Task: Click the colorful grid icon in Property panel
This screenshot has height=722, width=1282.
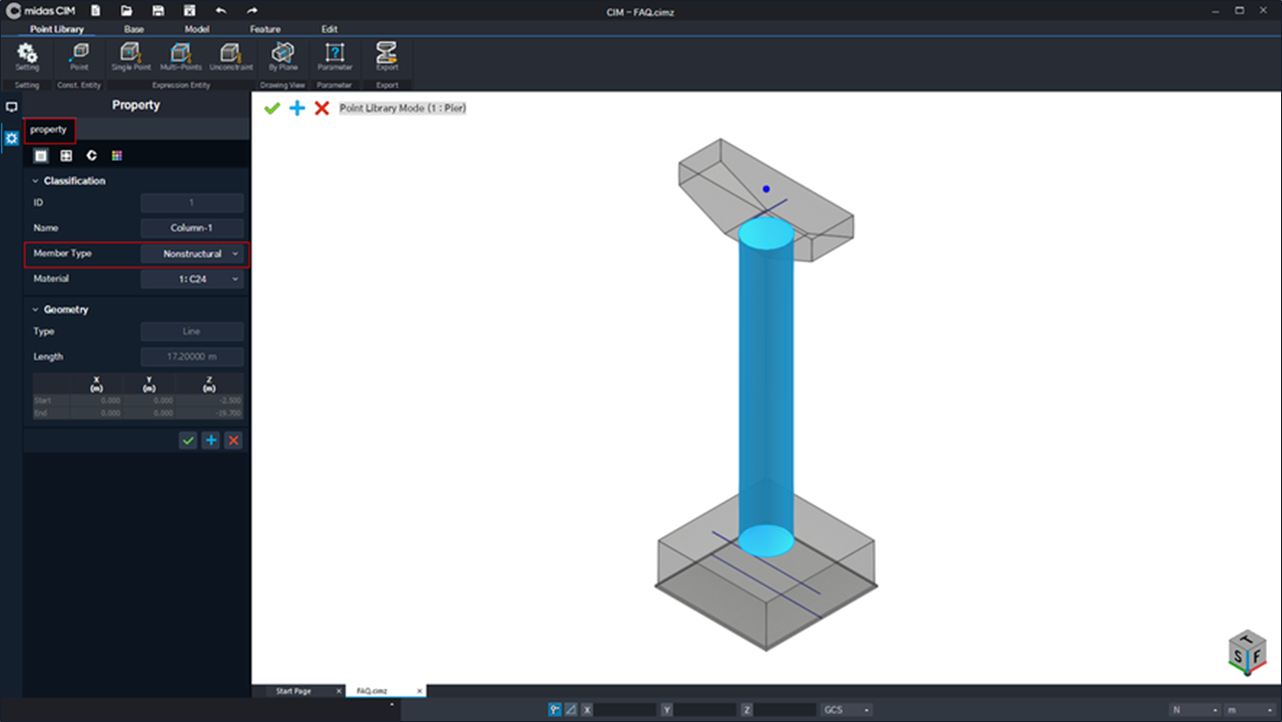Action: 118,156
